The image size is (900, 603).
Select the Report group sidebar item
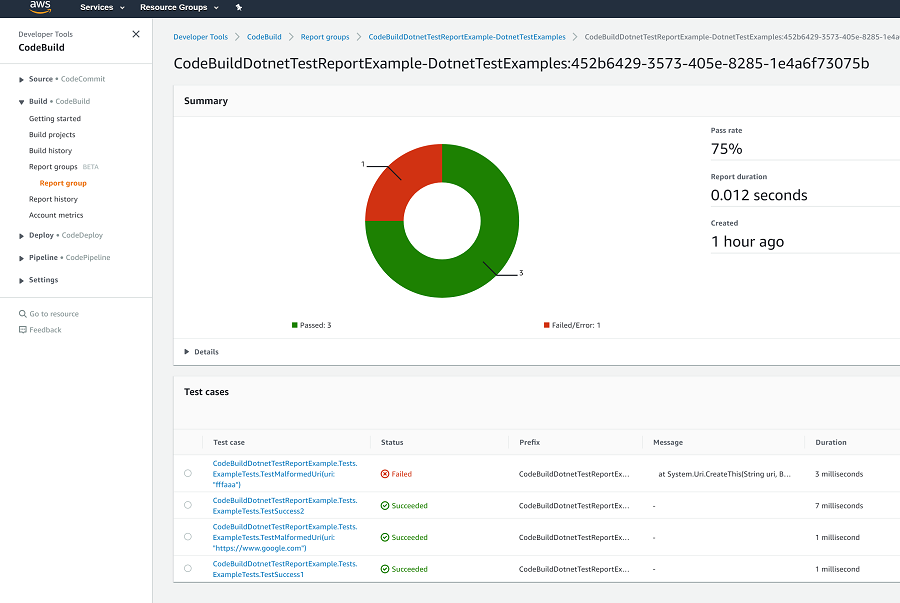[63, 183]
